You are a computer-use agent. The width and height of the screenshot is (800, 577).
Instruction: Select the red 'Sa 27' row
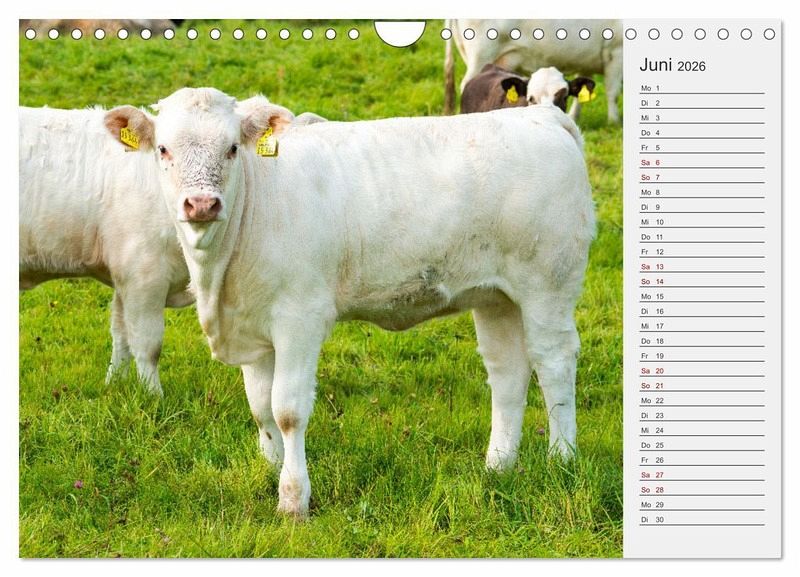(x=702, y=474)
